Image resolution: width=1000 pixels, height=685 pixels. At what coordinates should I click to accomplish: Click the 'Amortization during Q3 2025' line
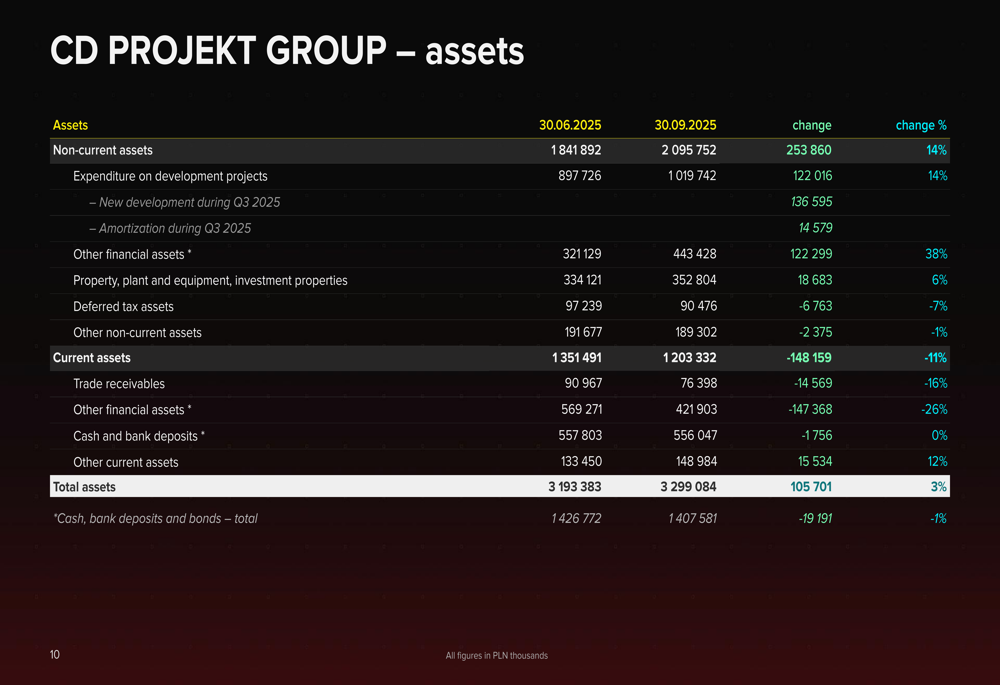pos(170,228)
